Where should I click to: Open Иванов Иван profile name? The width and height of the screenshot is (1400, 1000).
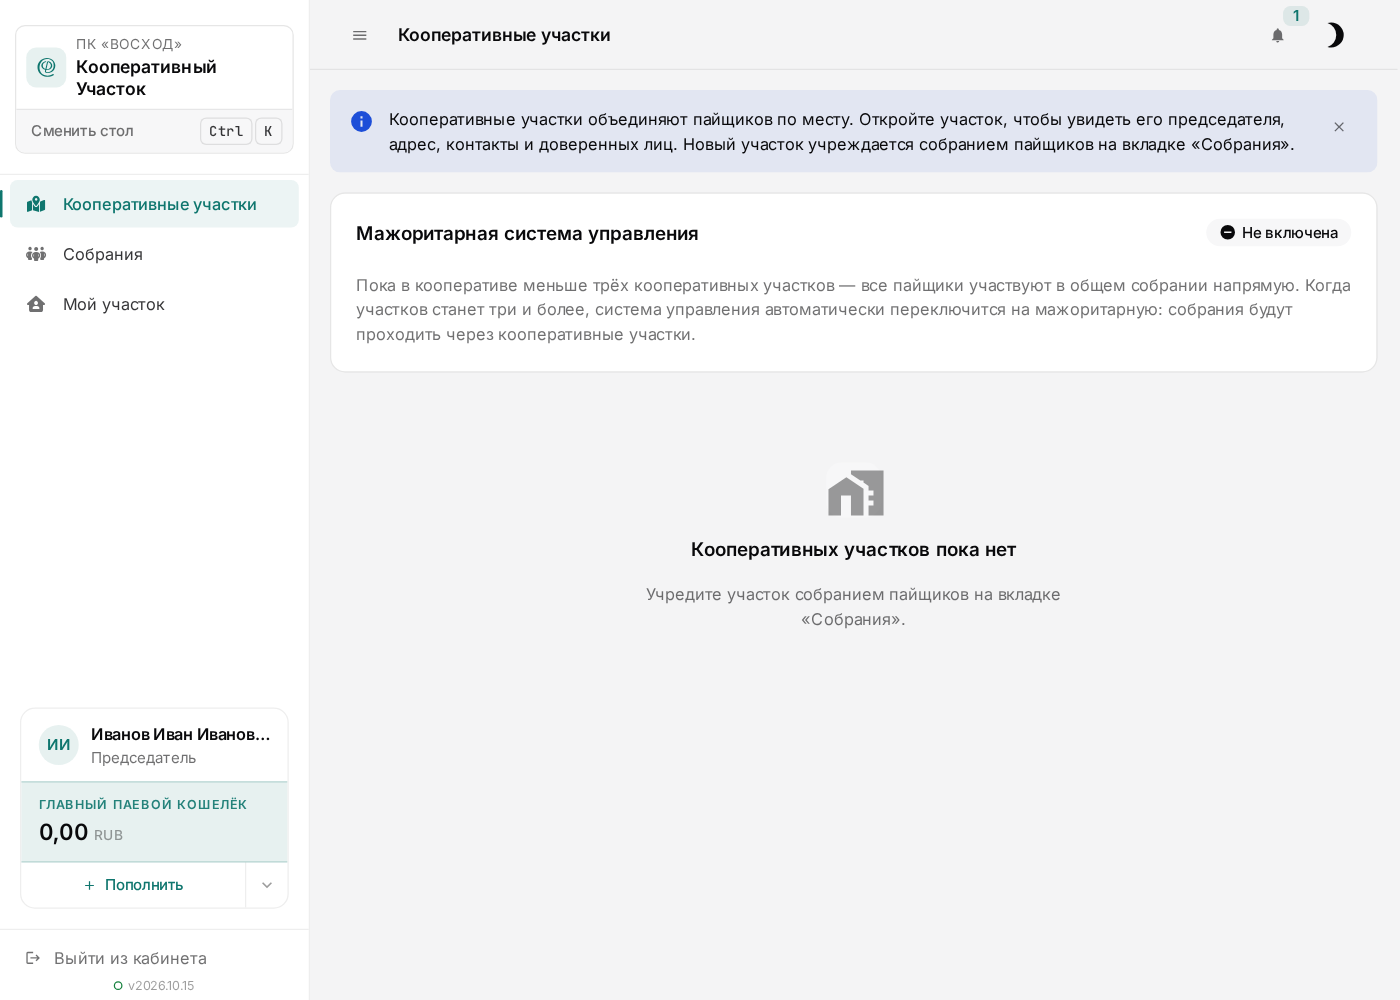click(x=180, y=734)
